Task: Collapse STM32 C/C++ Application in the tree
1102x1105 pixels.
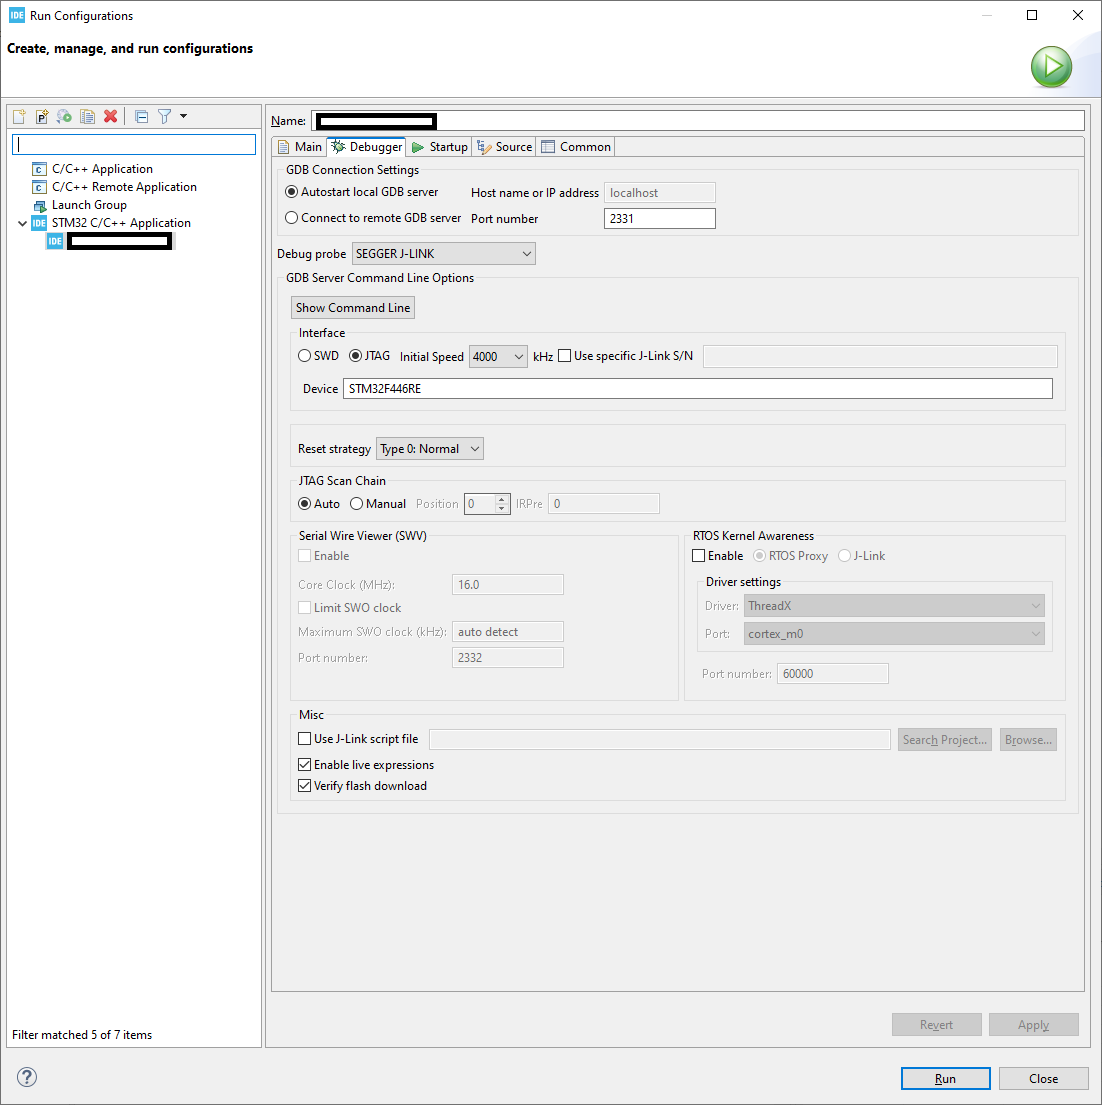Action: 22,222
